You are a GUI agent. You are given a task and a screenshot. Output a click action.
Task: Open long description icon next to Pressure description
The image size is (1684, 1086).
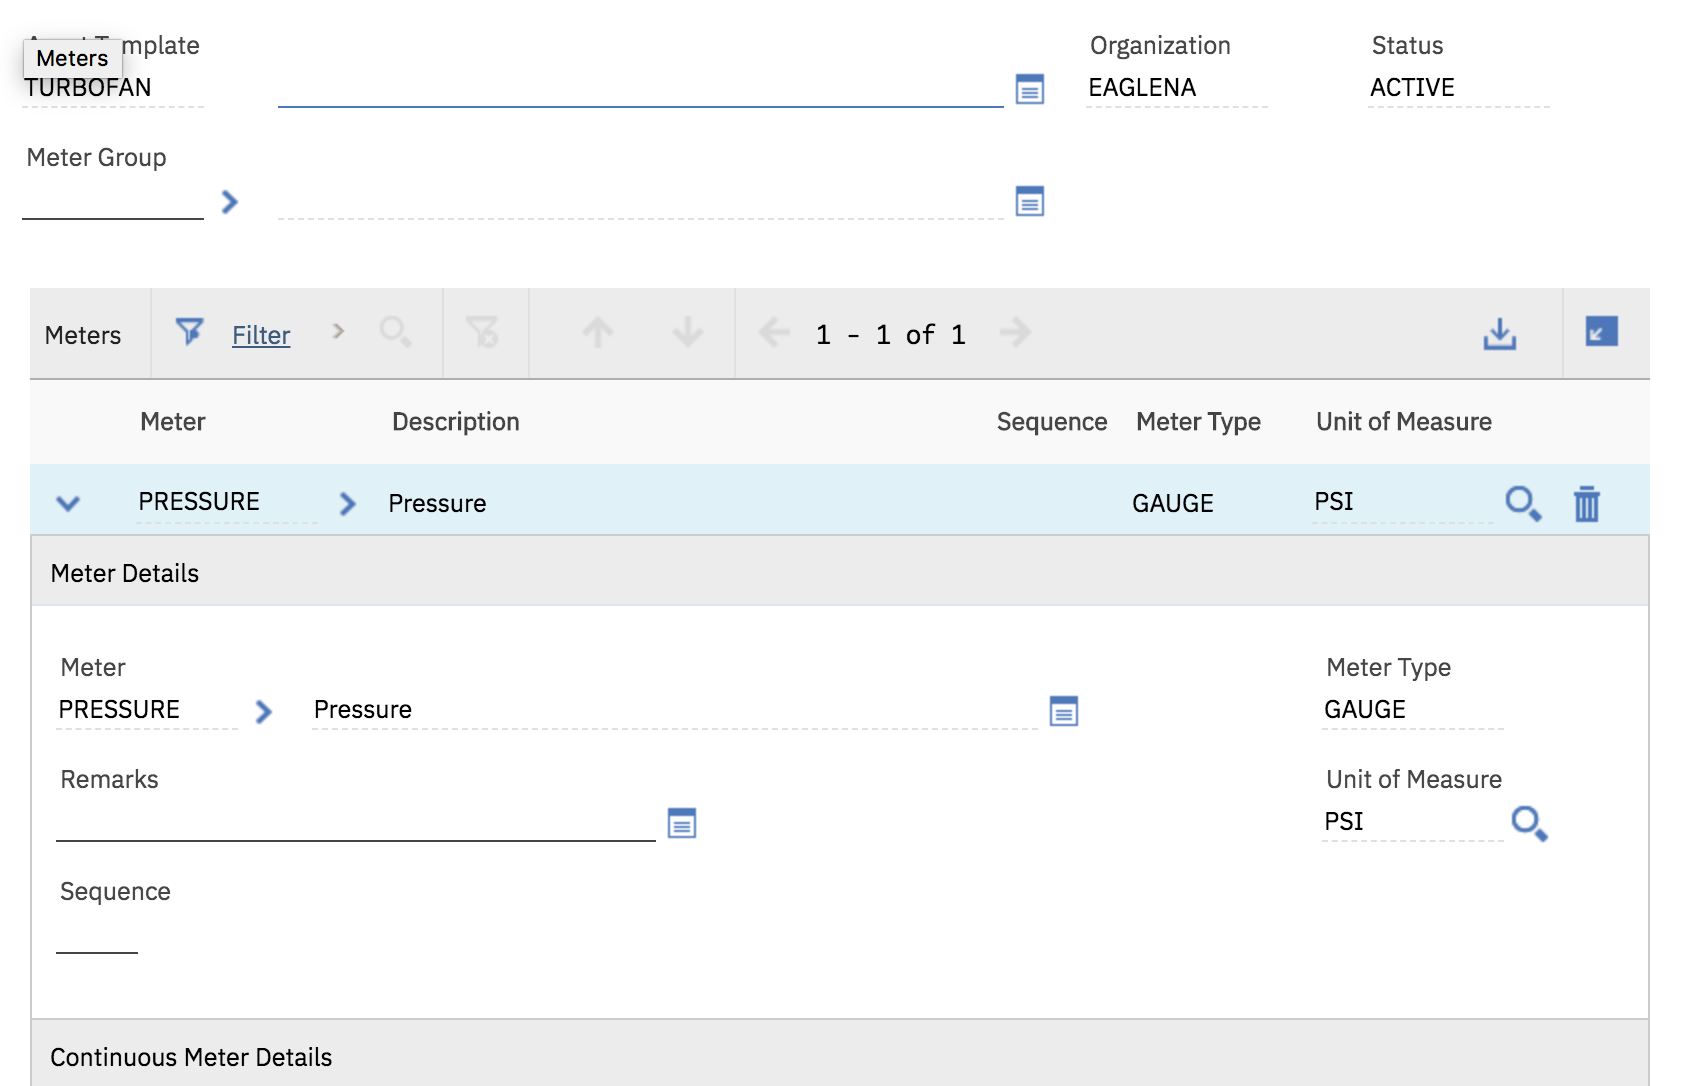tap(1063, 711)
